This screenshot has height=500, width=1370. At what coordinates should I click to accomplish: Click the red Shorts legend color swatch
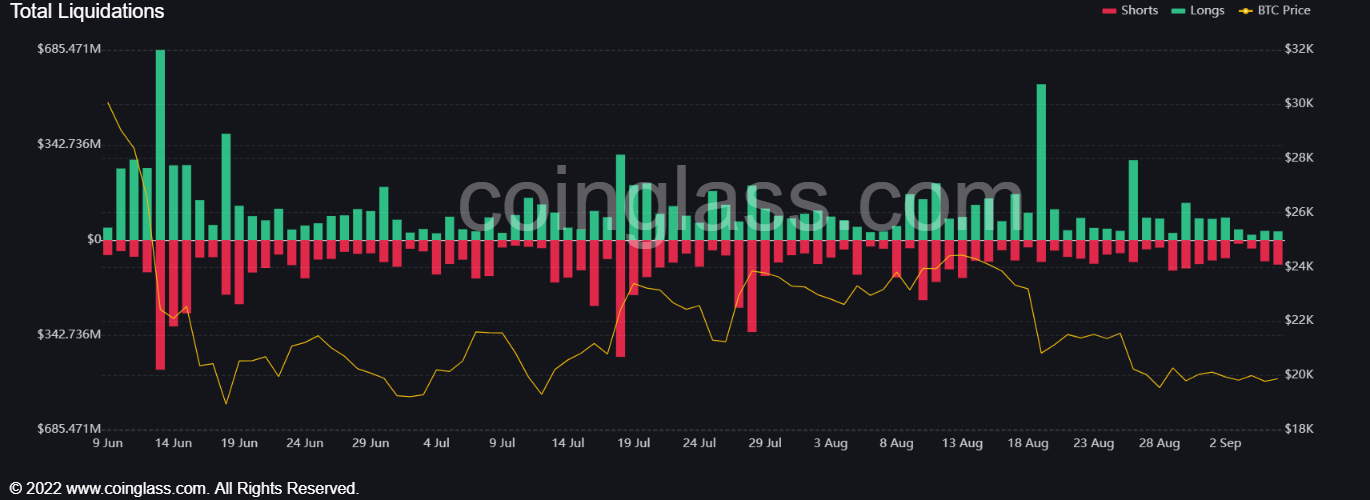click(x=1108, y=11)
